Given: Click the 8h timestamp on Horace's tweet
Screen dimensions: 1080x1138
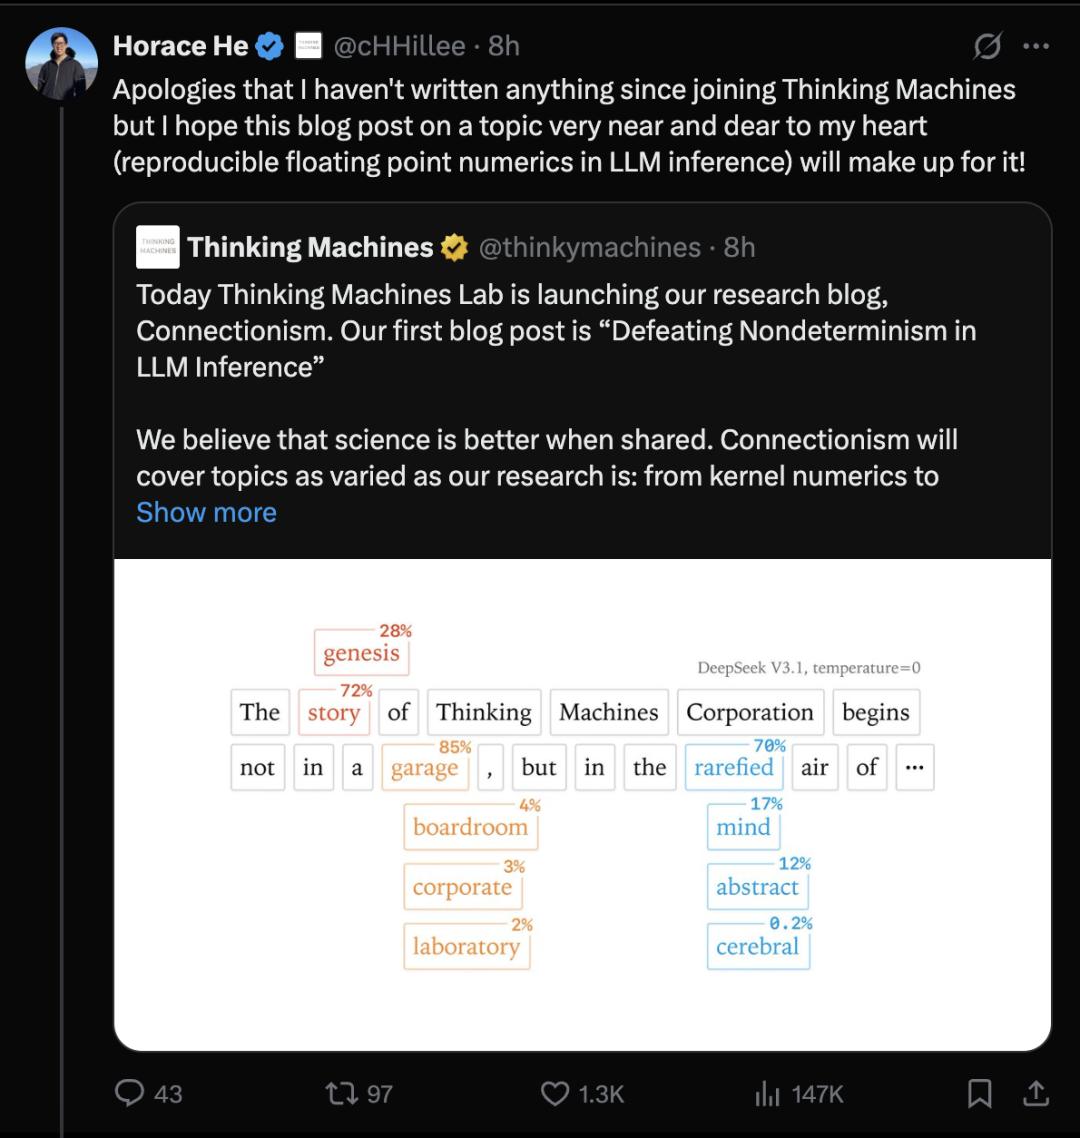Looking at the screenshot, I should (x=504, y=46).
